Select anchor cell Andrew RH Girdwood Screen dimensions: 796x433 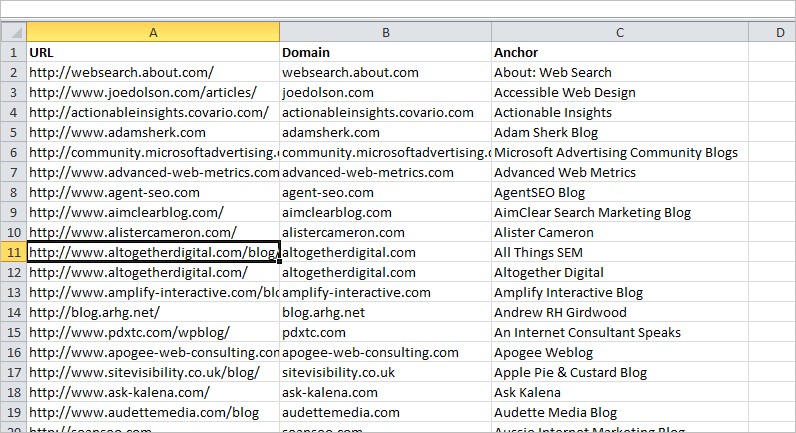(x=620, y=312)
